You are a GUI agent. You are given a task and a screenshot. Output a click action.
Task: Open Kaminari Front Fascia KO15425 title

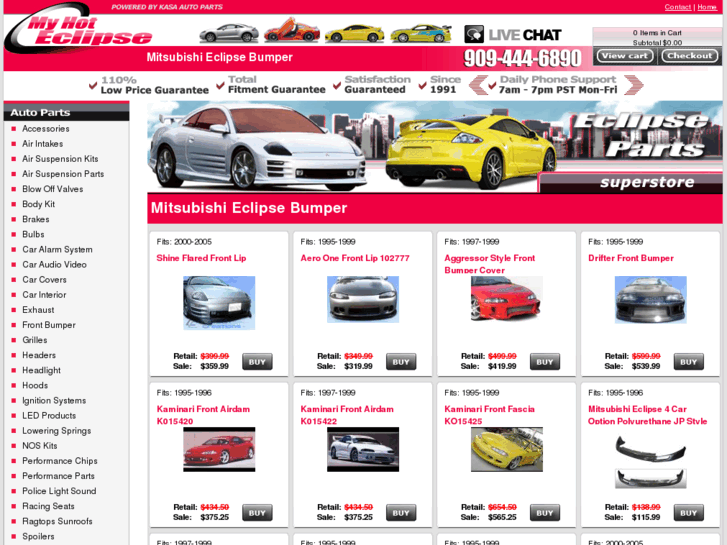point(489,415)
